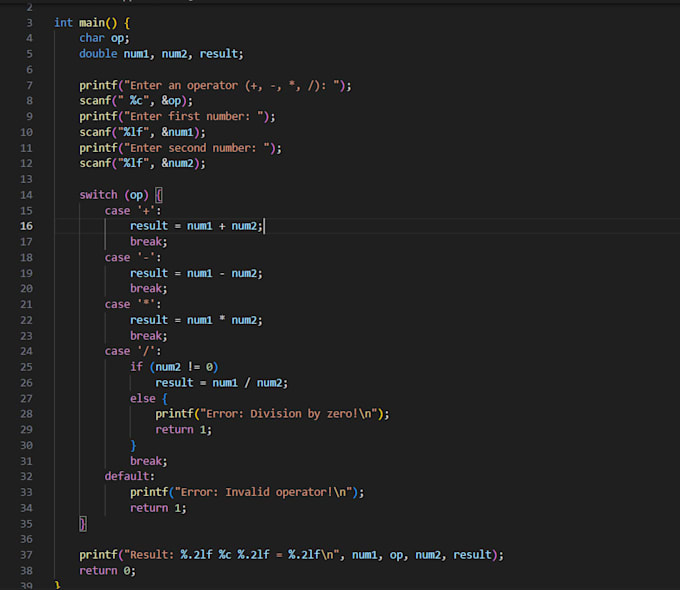Screen dimensions: 680x590
Task: Click the break statement on line 17
Action: point(149,242)
